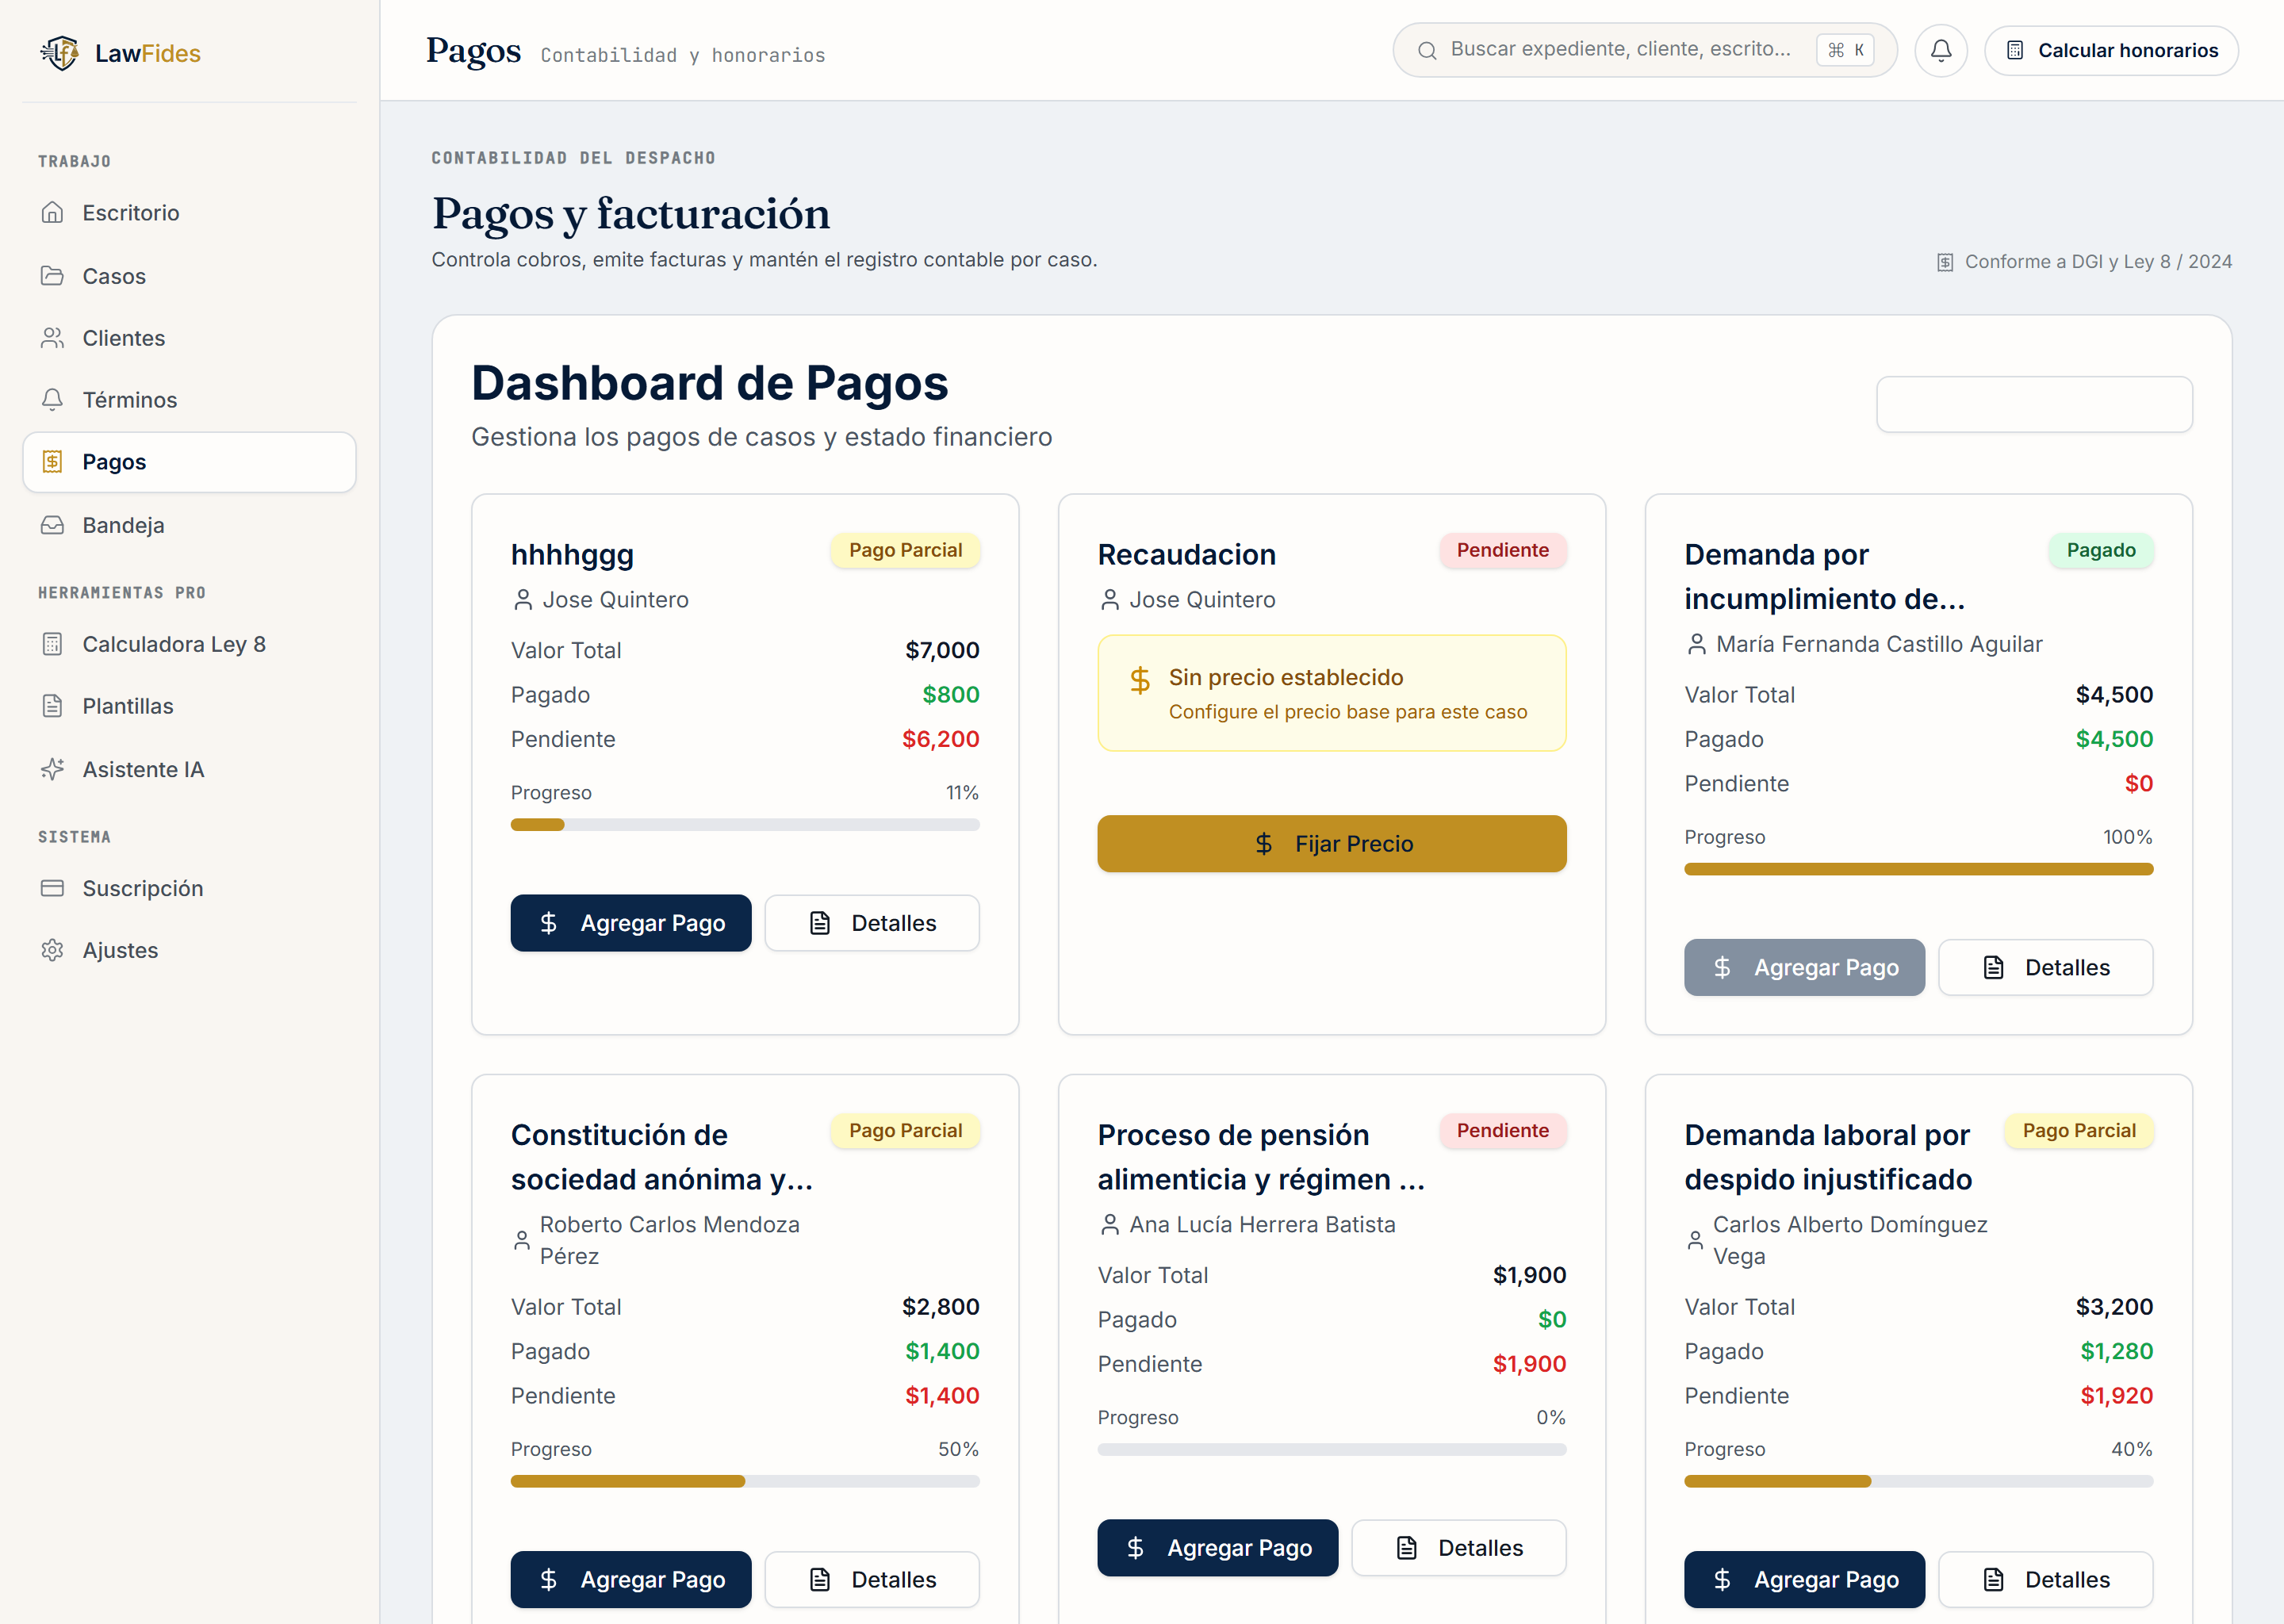
Task: Click the Asistente IA sparkle icon
Action: click(52, 769)
